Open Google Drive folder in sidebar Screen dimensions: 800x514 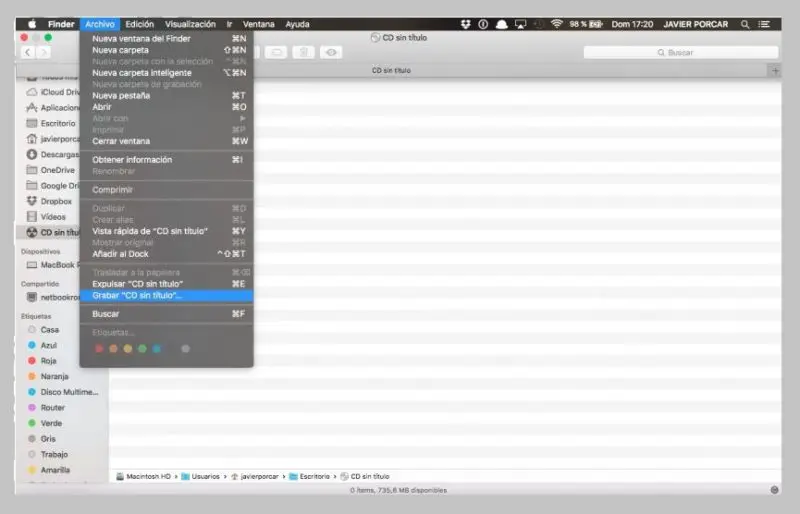(54, 186)
